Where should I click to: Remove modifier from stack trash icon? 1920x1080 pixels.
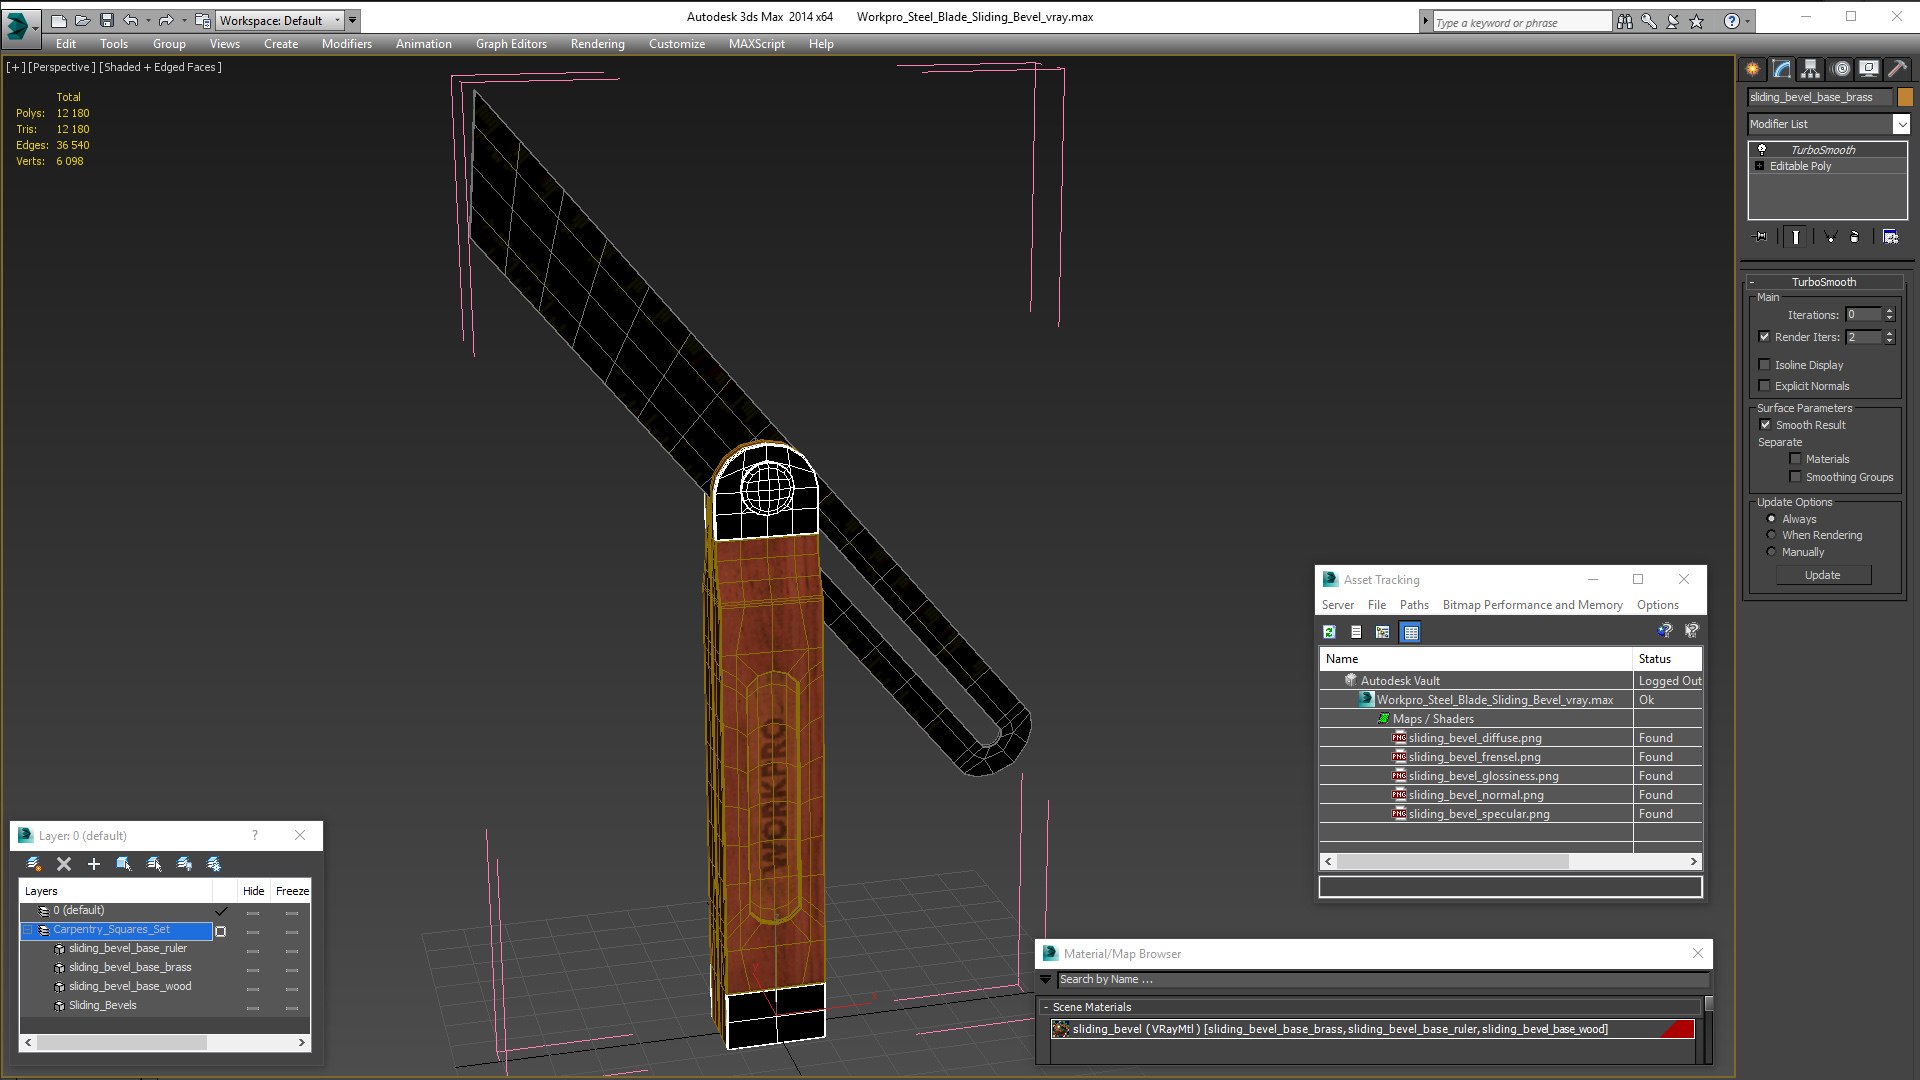(x=1855, y=237)
